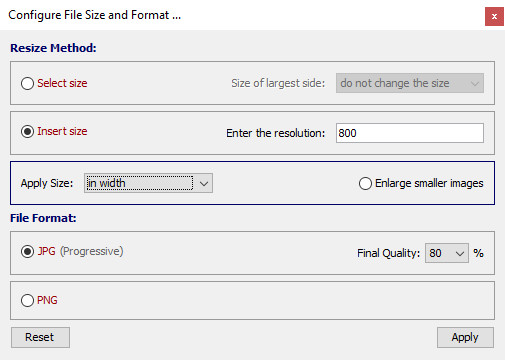
Task: Close the Configure File Size dialog
Action: (x=494, y=16)
